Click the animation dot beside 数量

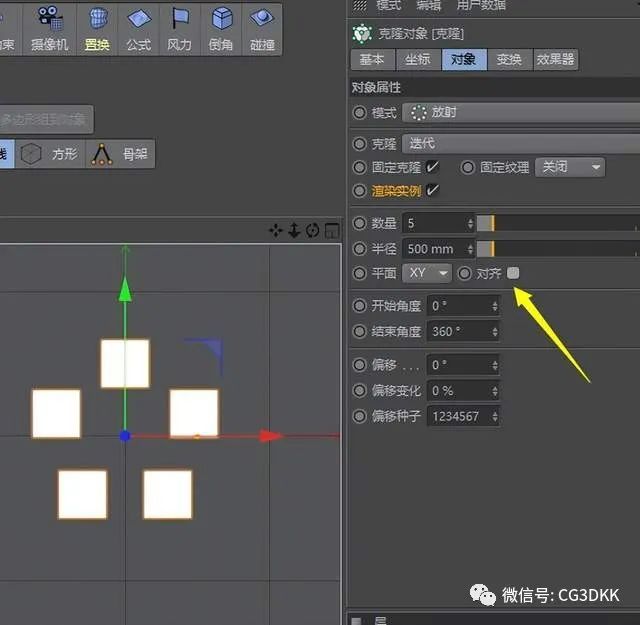tap(360, 223)
